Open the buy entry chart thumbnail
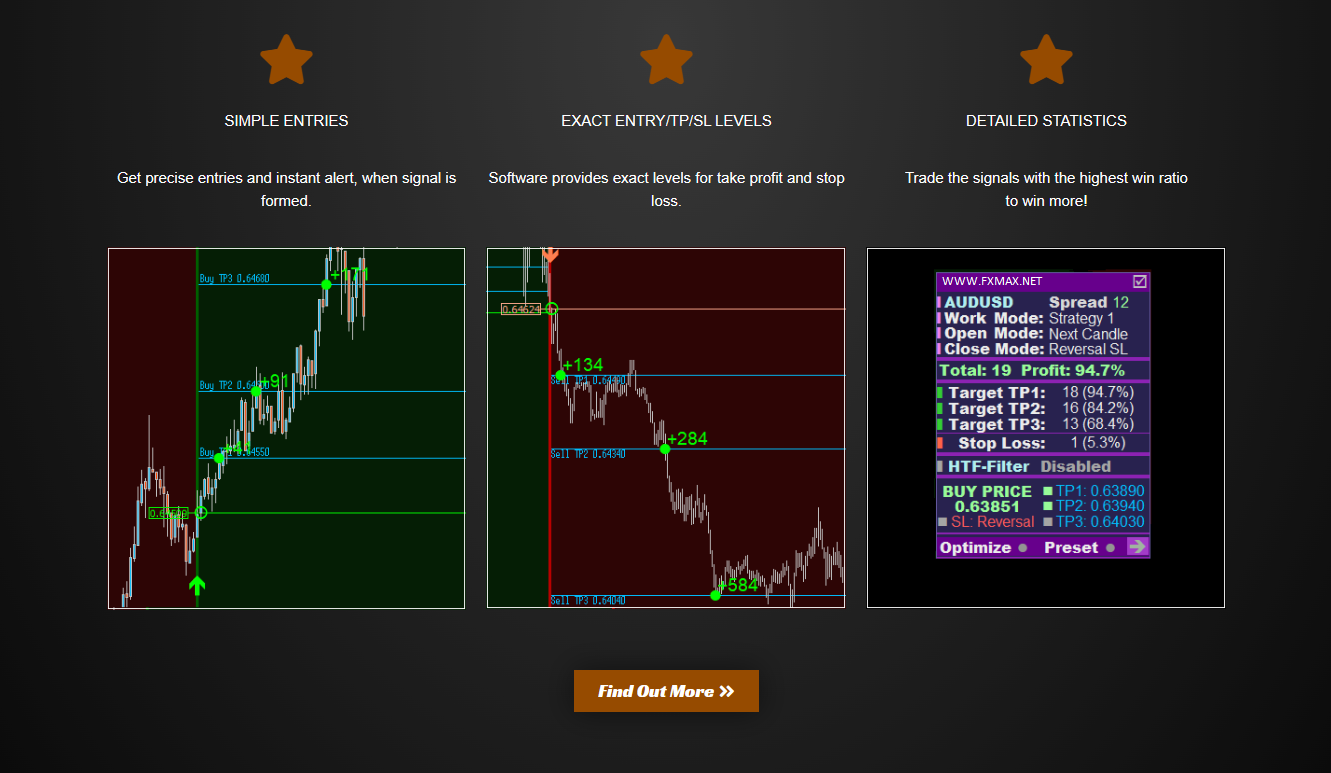This screenshot has width=1331, height=773. click(286, 428)
